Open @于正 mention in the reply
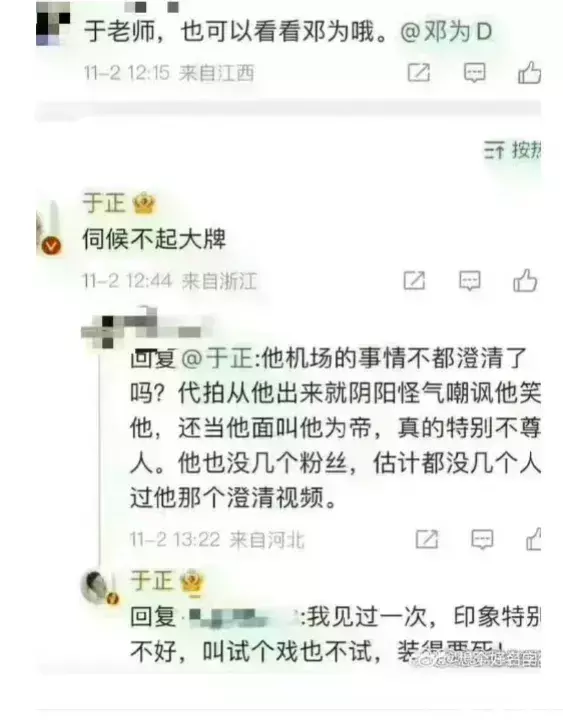The width and height of the screenshot is (563, 723). (x=218, y=358)
